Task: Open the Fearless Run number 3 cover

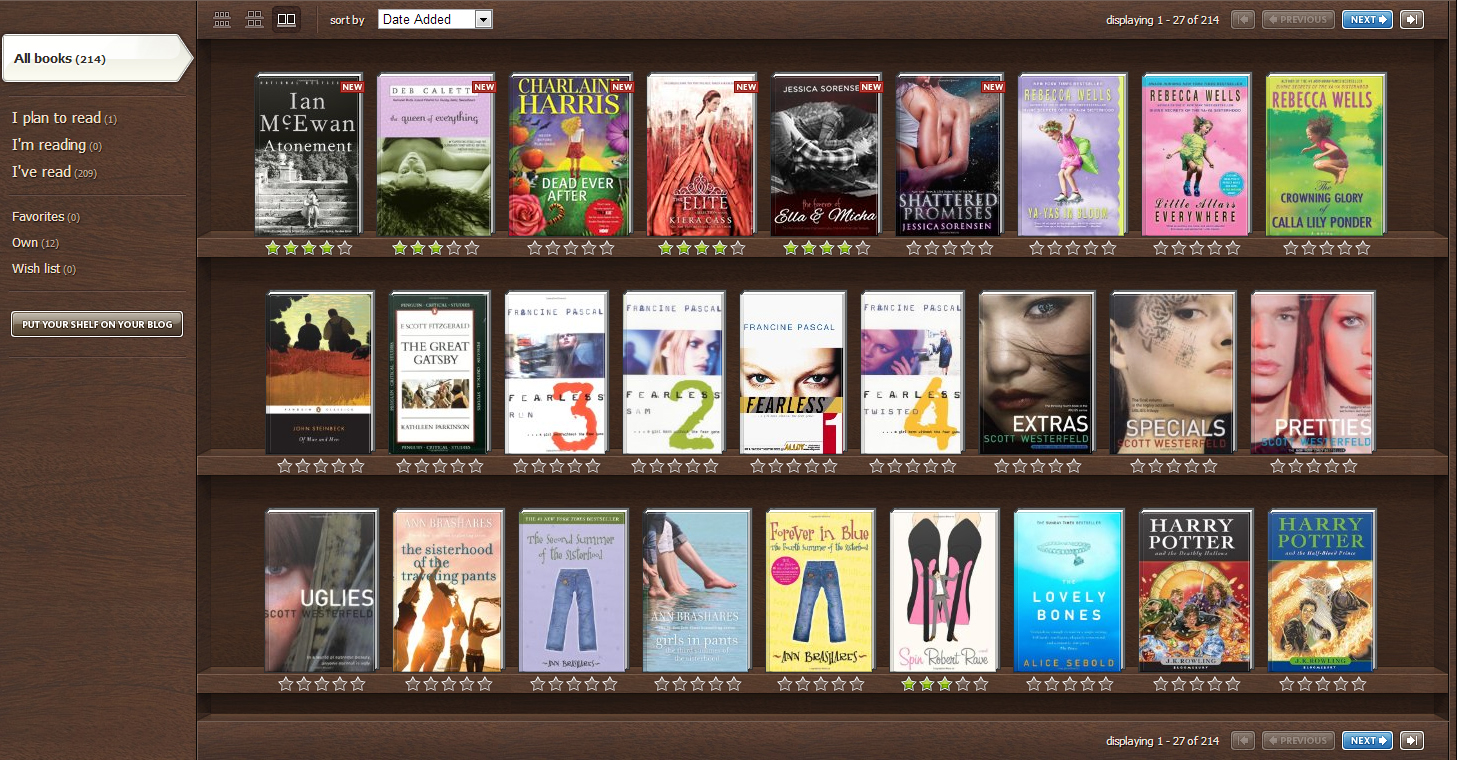Action: tap(557, 373)
